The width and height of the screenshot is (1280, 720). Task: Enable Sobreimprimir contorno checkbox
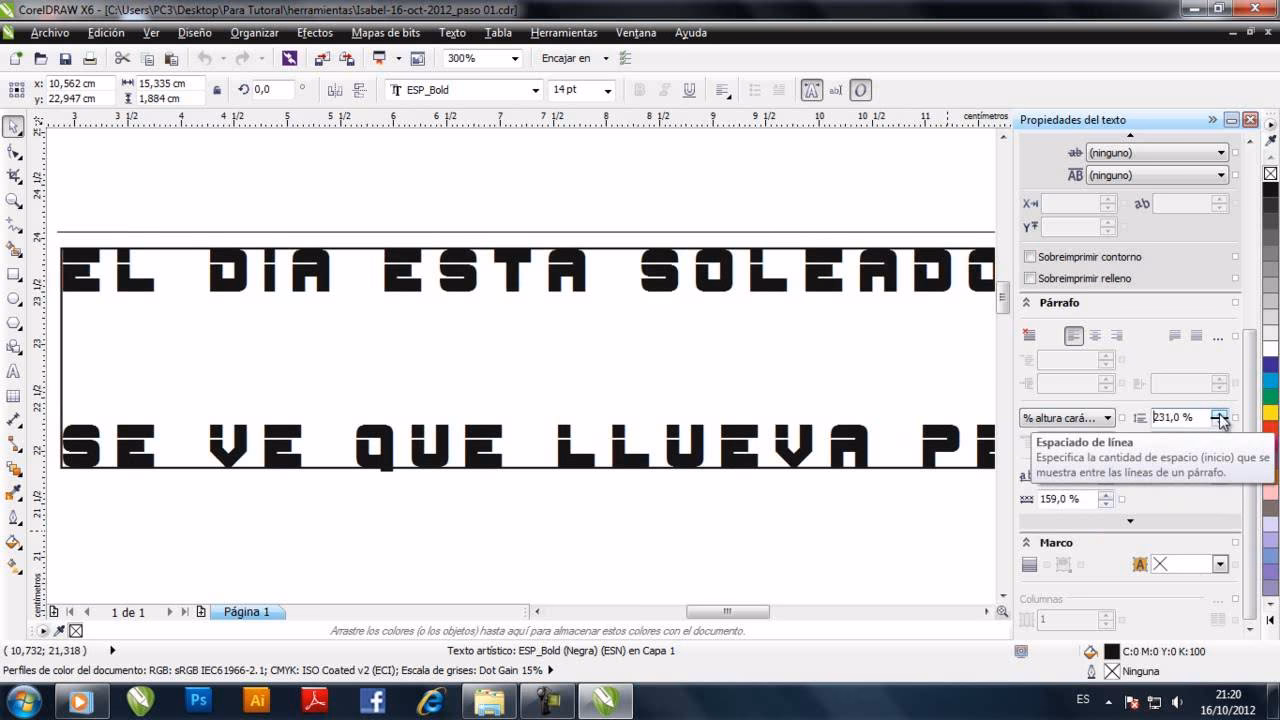(1030, 256)
